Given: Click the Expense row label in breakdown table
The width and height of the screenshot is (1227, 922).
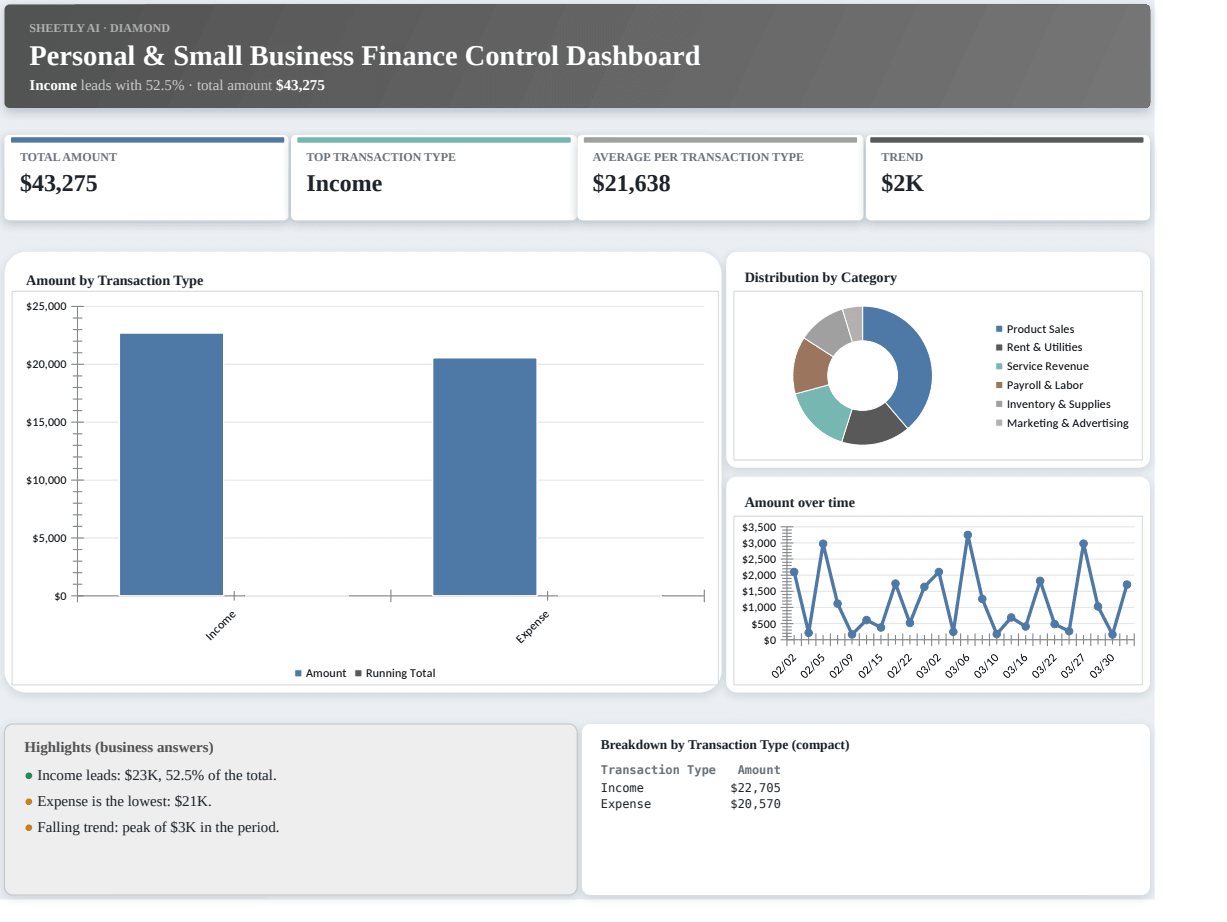Looking at the screenshot, I should pyautogui.click(x=625, y=804).
